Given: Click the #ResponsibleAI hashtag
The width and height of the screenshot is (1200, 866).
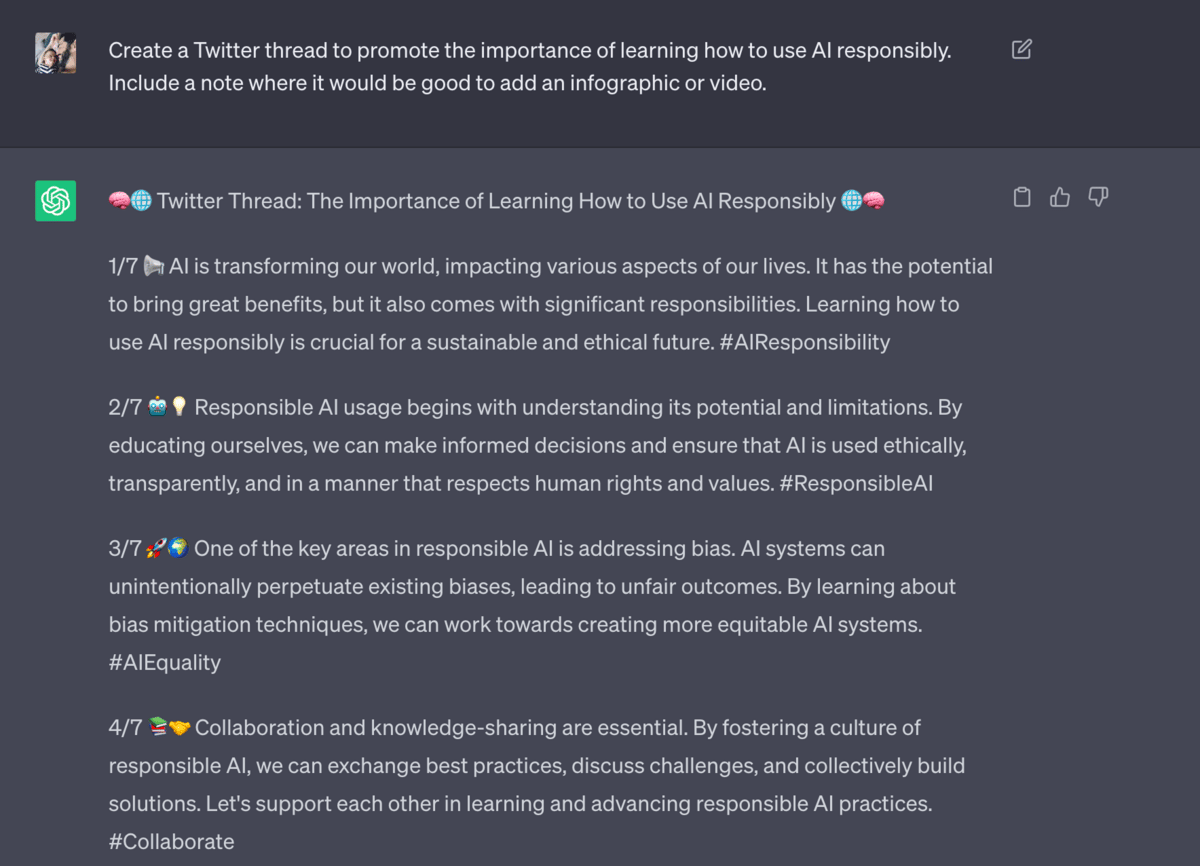Looking at the screenshot, I should [855, 483].
